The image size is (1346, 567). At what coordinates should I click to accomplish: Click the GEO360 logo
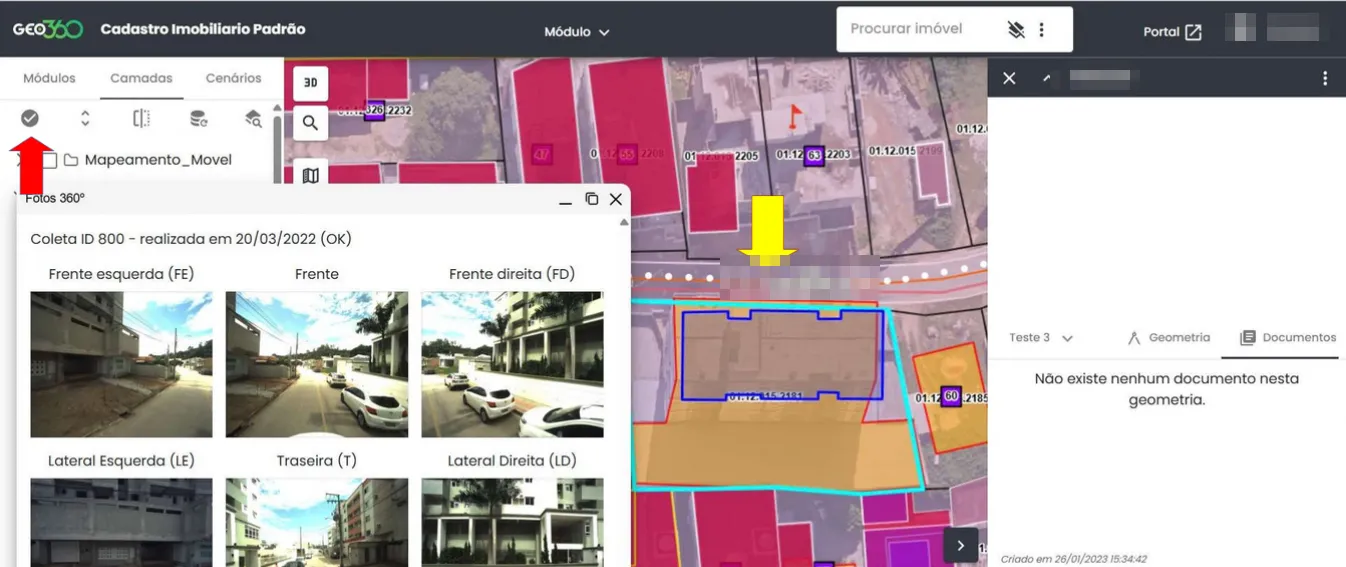point(47,29)
